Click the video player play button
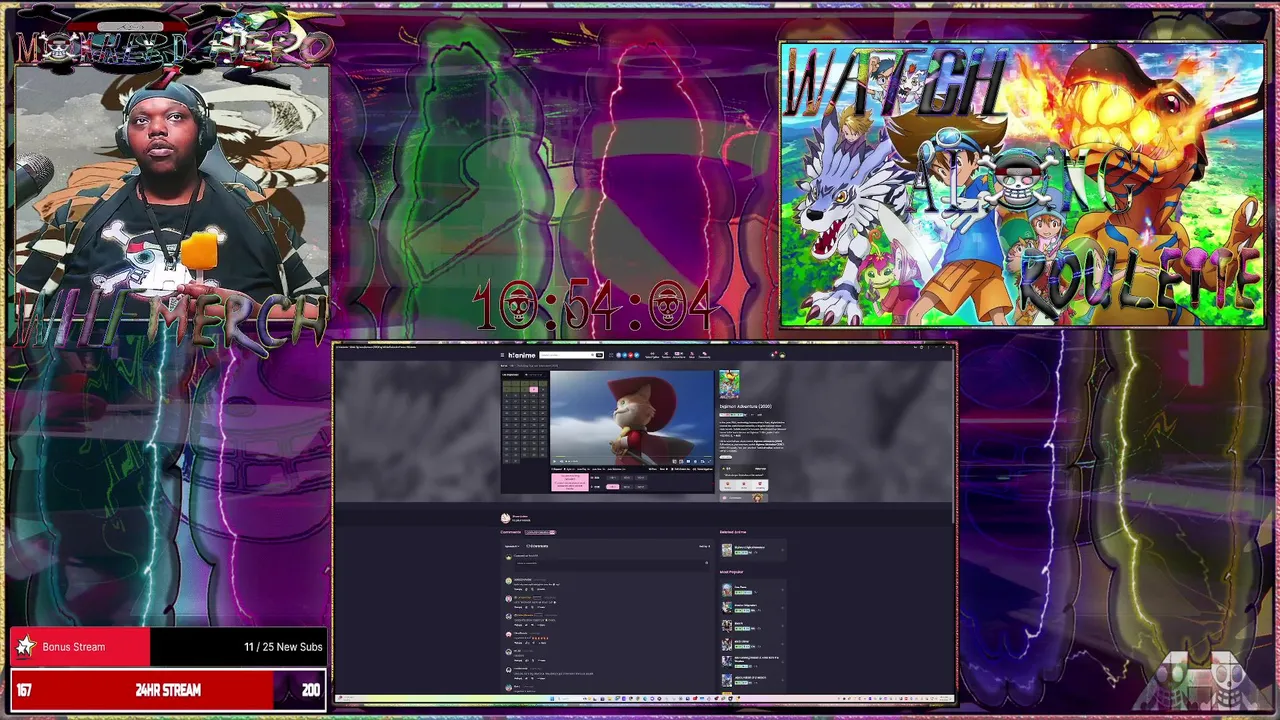 tap(554, 461)
